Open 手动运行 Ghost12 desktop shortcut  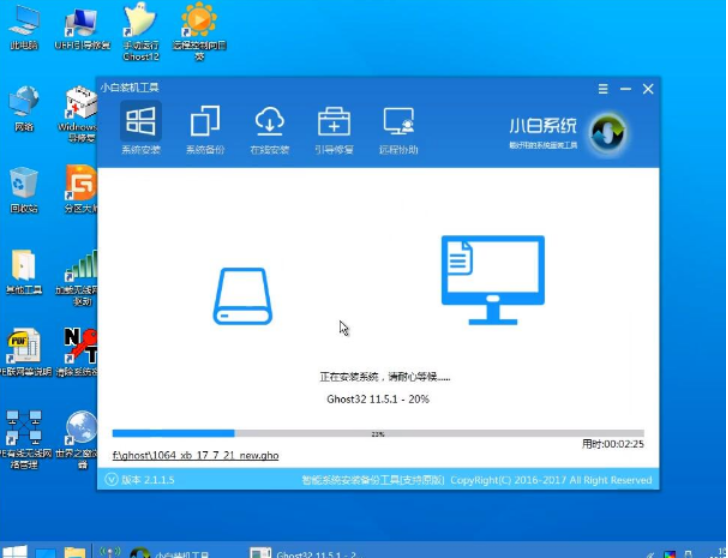(x=141, y=32)
